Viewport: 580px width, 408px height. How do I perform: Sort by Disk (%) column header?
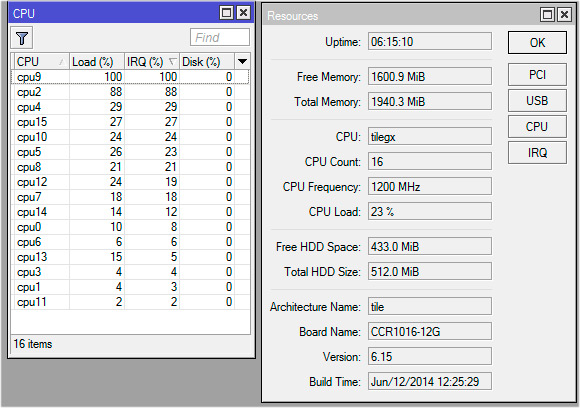[207, 61]
